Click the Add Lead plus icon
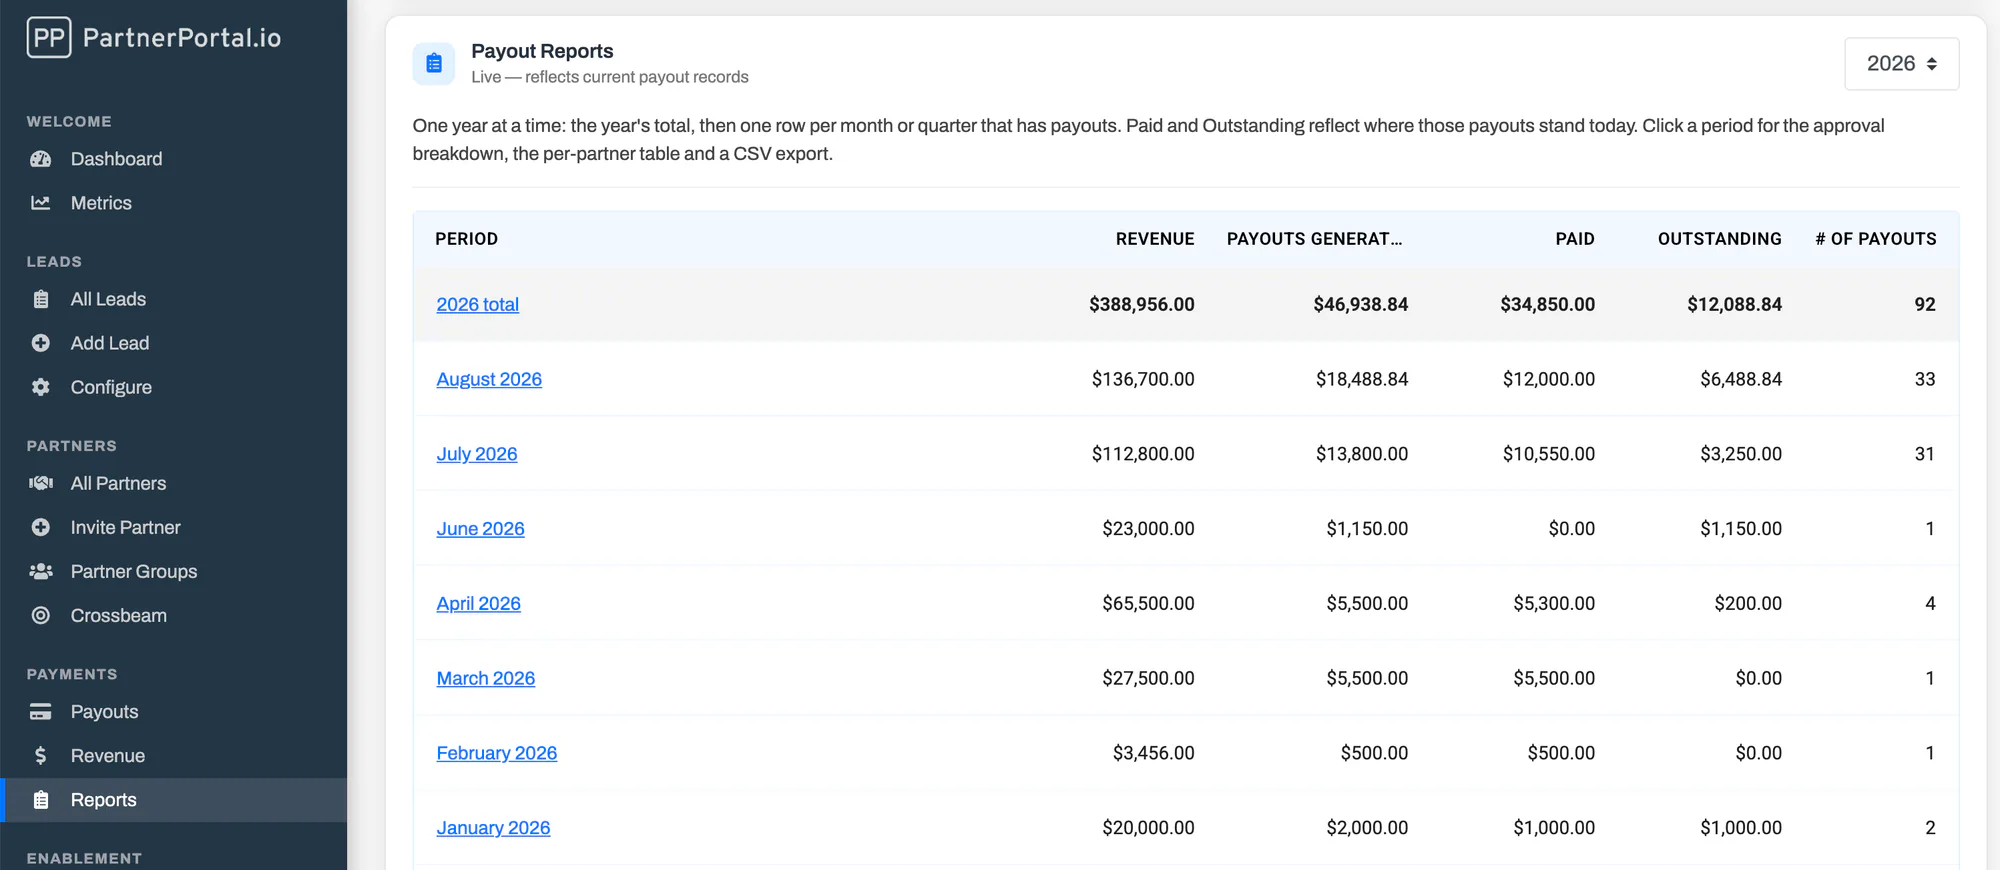Viewport: 2000px width, 870px height. [x=41, y=343]
